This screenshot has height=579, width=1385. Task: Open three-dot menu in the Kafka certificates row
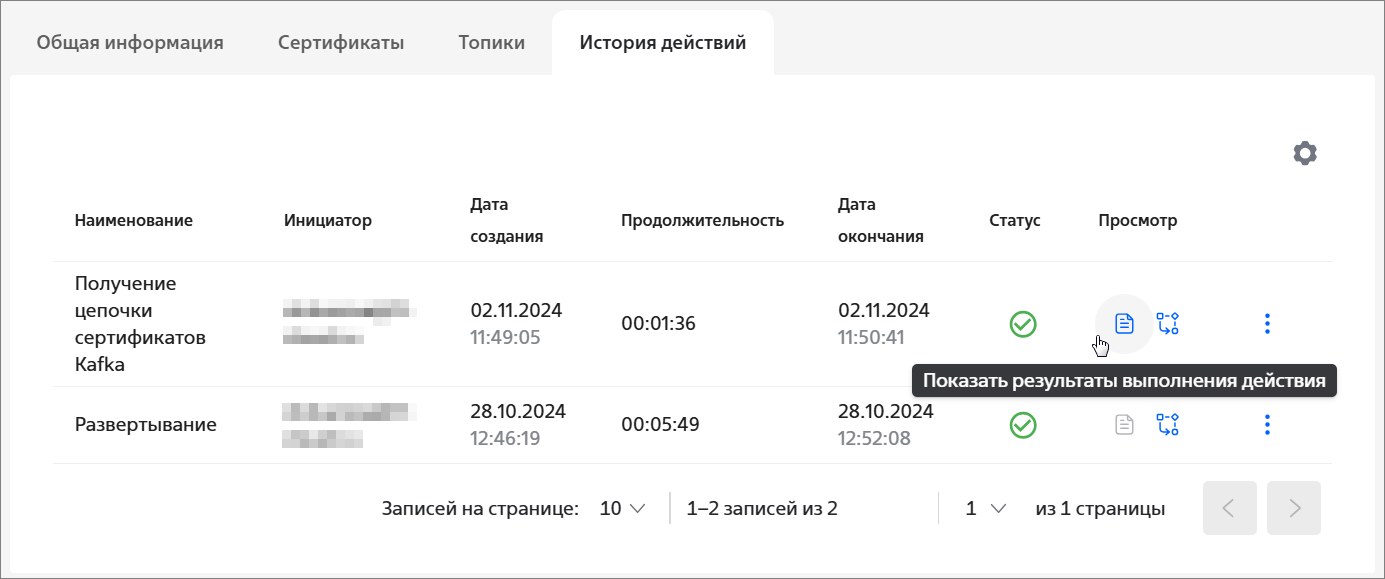pyautogui.click(x=1267, y=323)
